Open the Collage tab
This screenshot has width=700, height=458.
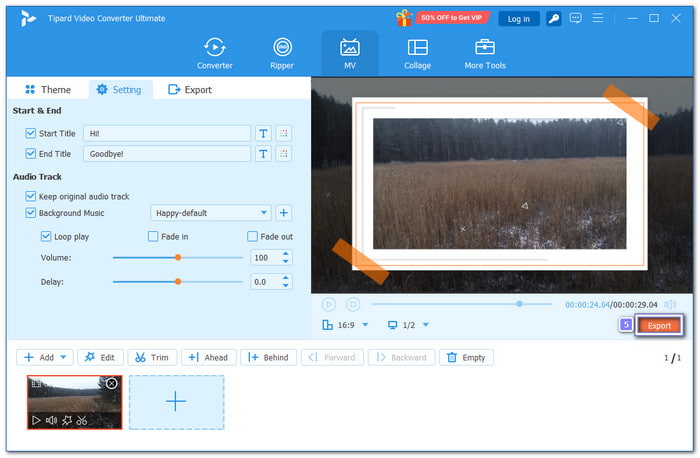418,53
